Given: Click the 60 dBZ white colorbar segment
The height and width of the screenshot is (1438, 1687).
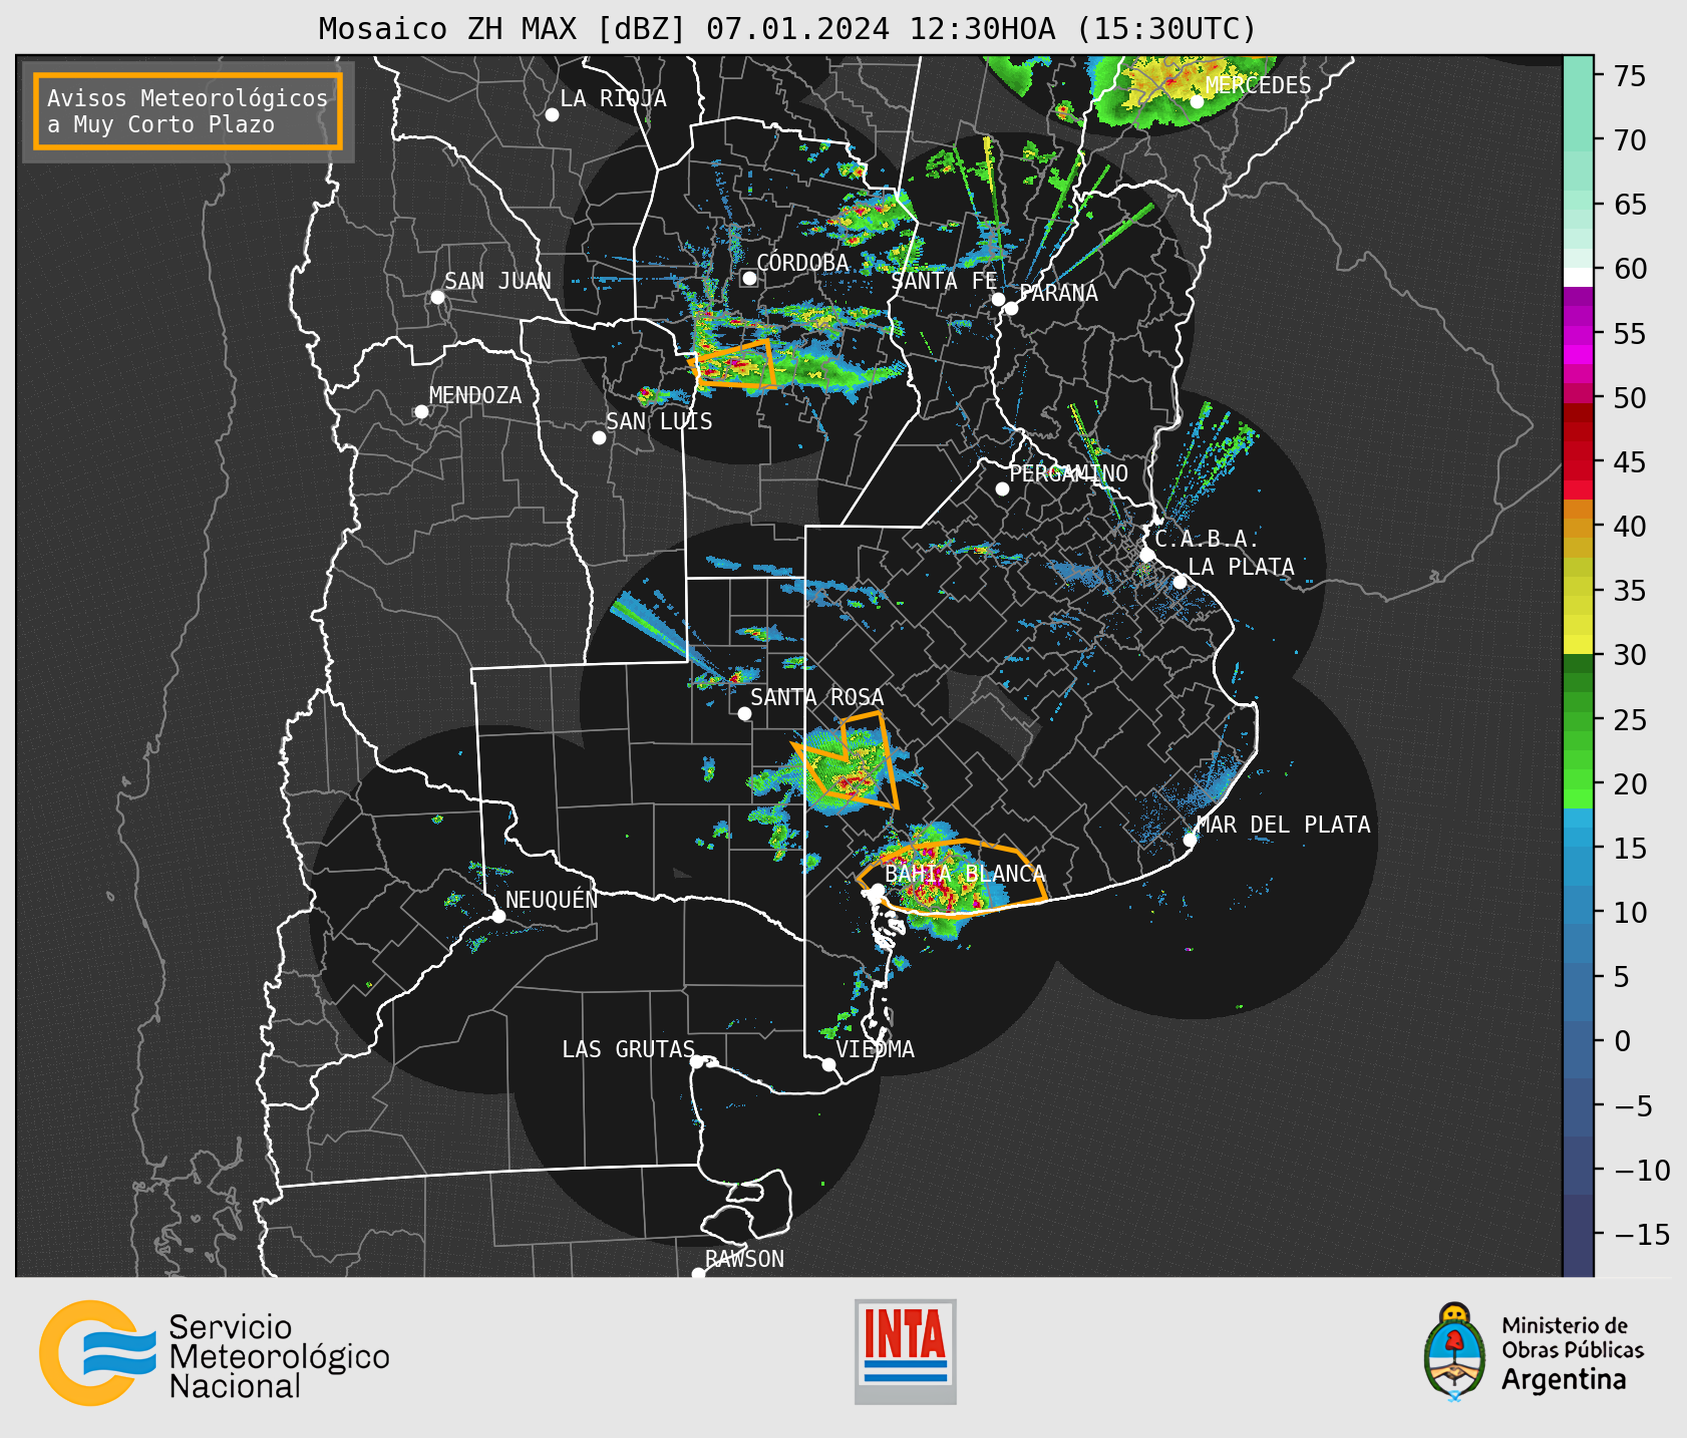Looking at the screenshot, I should pyautogui.click(x=1578, y=276).
